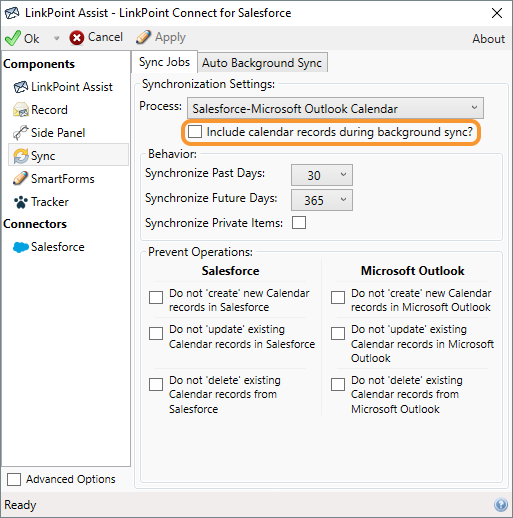Image resolution: width=513 pixels, height=518 pixels.
Task: Open the Process dropdown
Action: click(335, 108)
